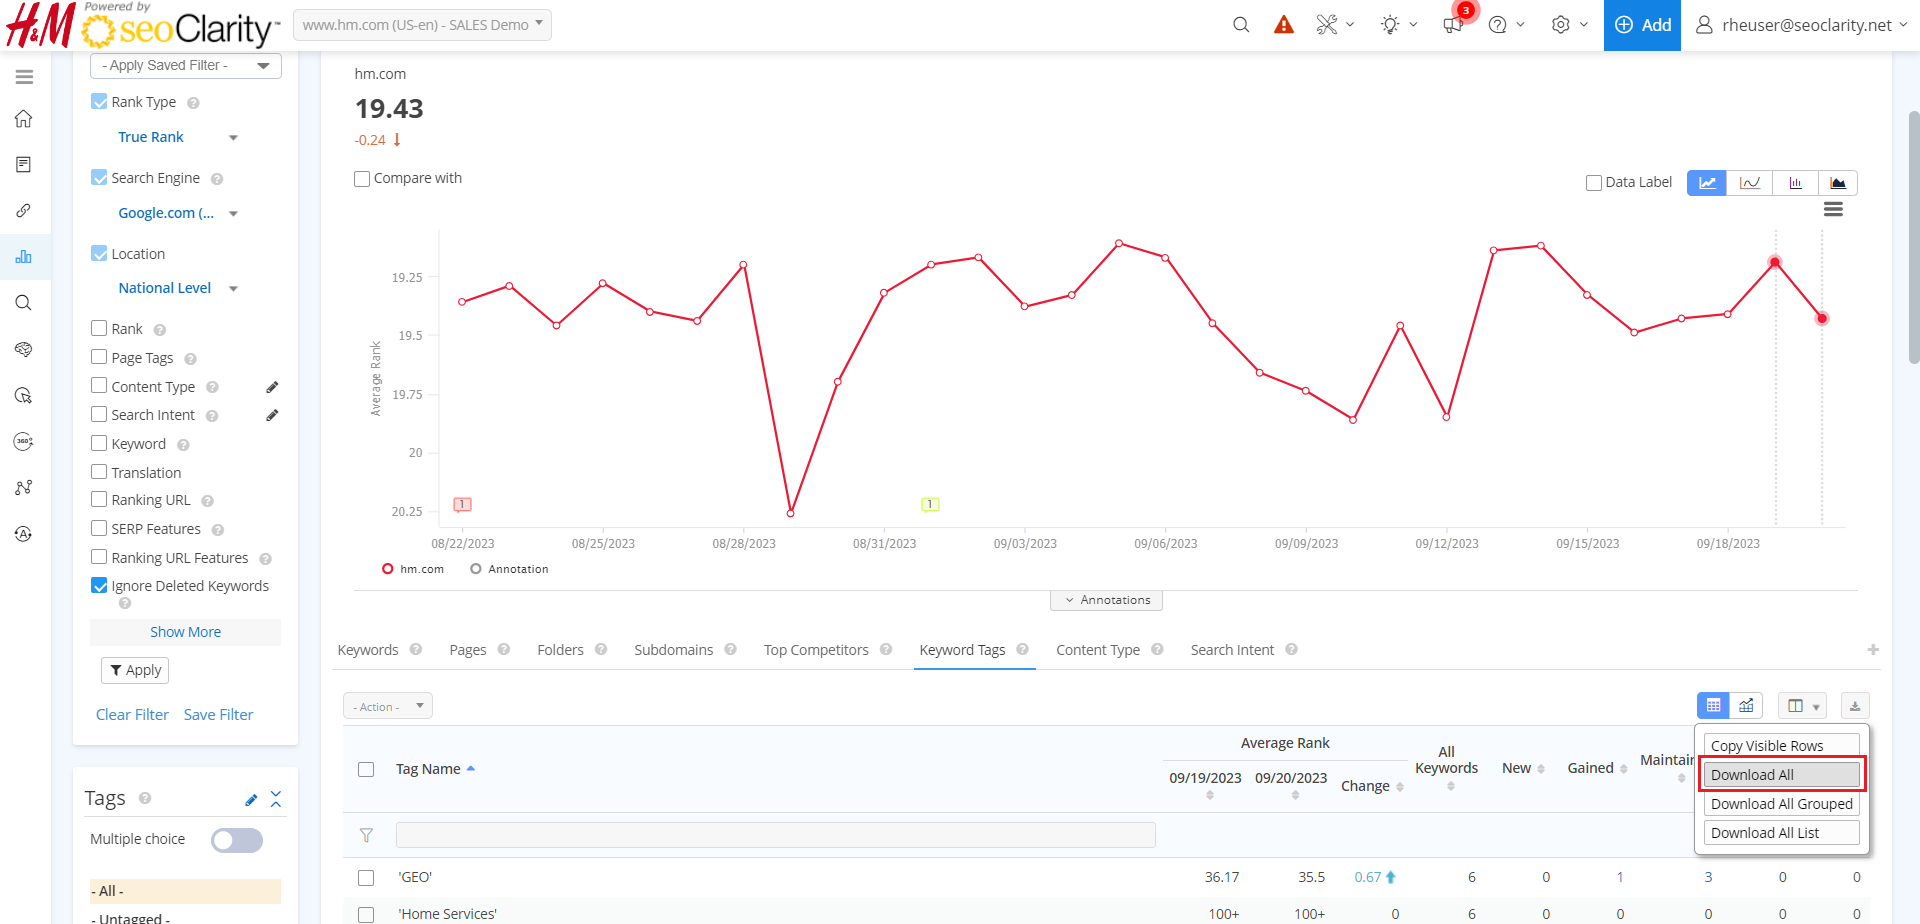Viewport: 1920px width, 924px height.
Task: Switch chart to area chart view
Action: pos(1837,183)
